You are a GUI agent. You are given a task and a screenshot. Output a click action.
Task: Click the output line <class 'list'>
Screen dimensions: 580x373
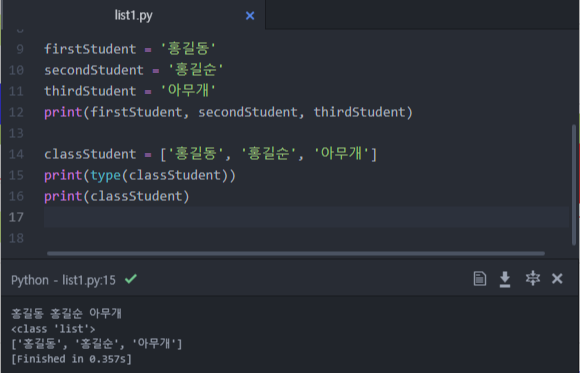point(53,329)
